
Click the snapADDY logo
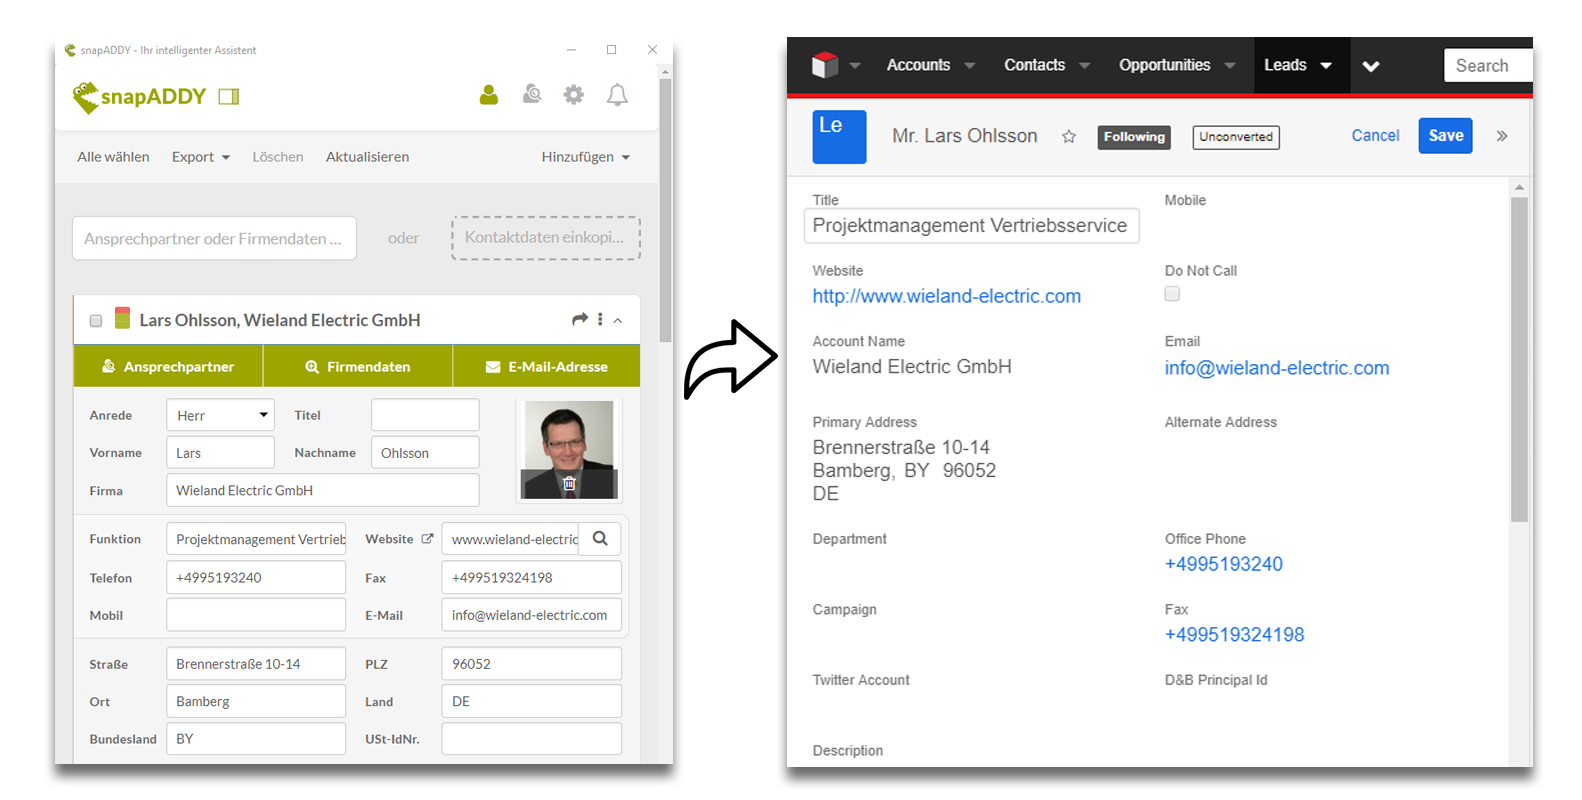139,97
